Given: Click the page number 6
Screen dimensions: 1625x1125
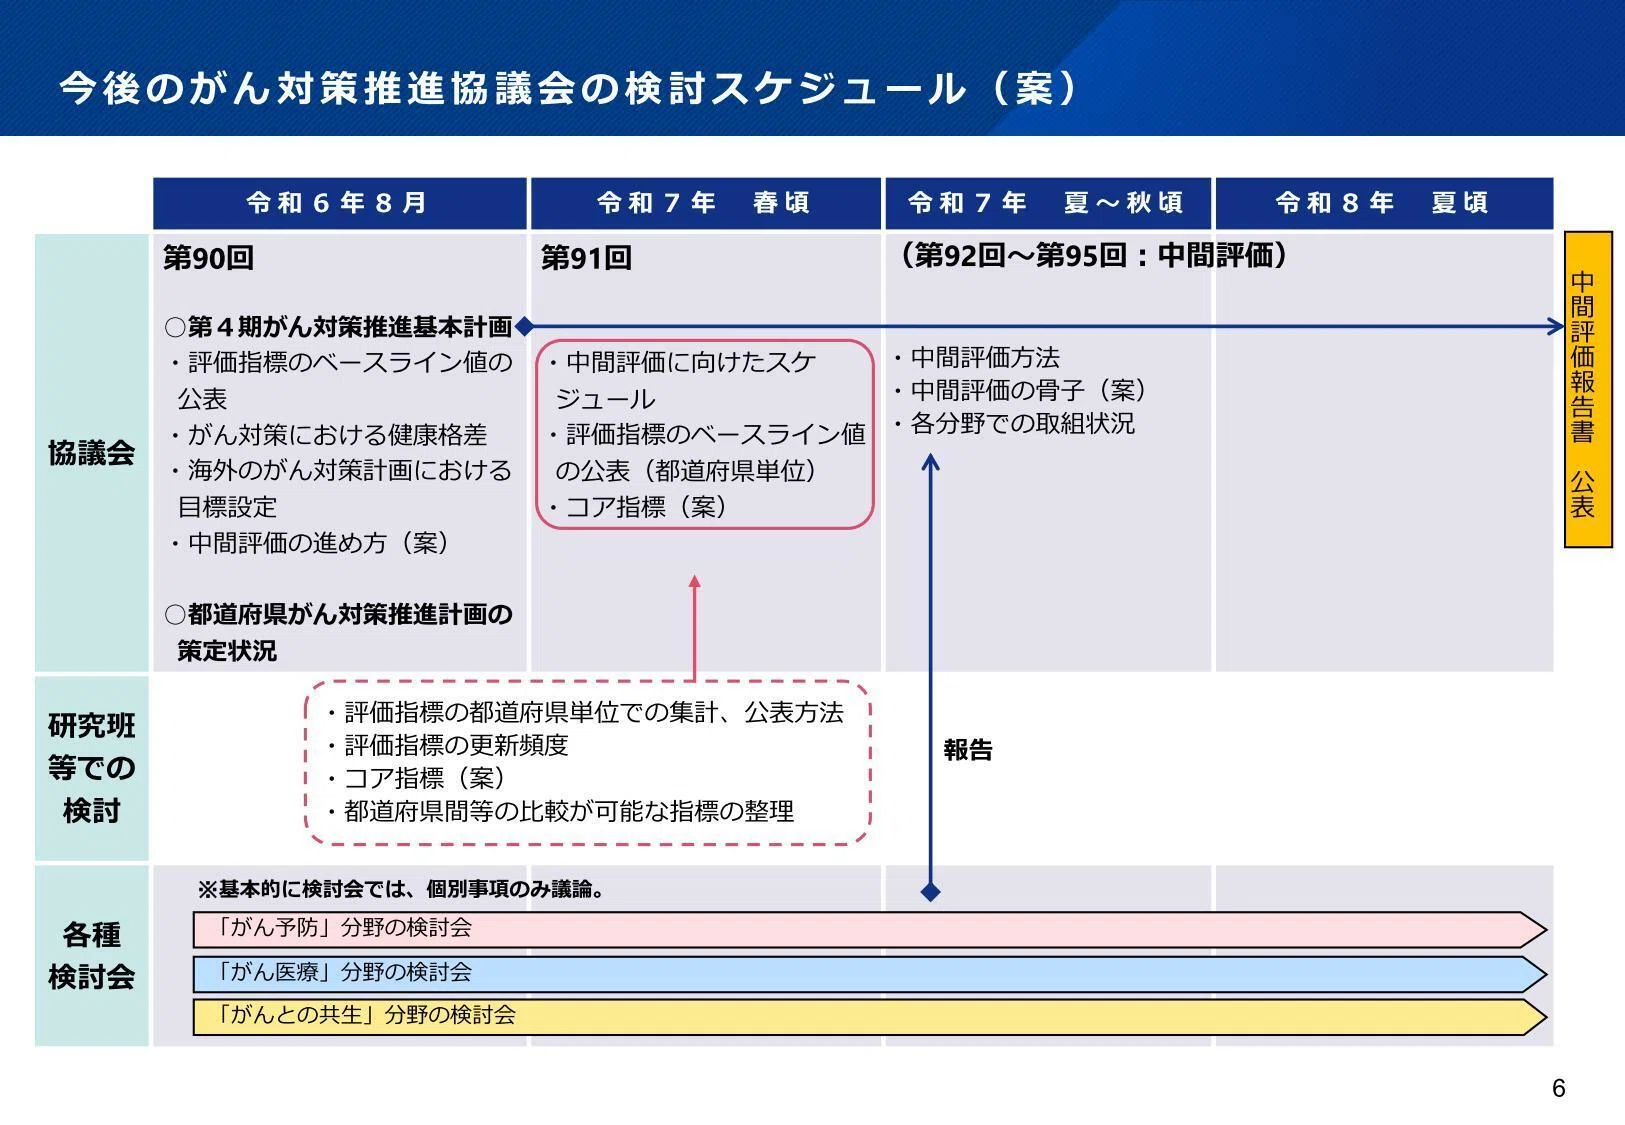Looking at the screenshot, I should pos(1558,1089).
